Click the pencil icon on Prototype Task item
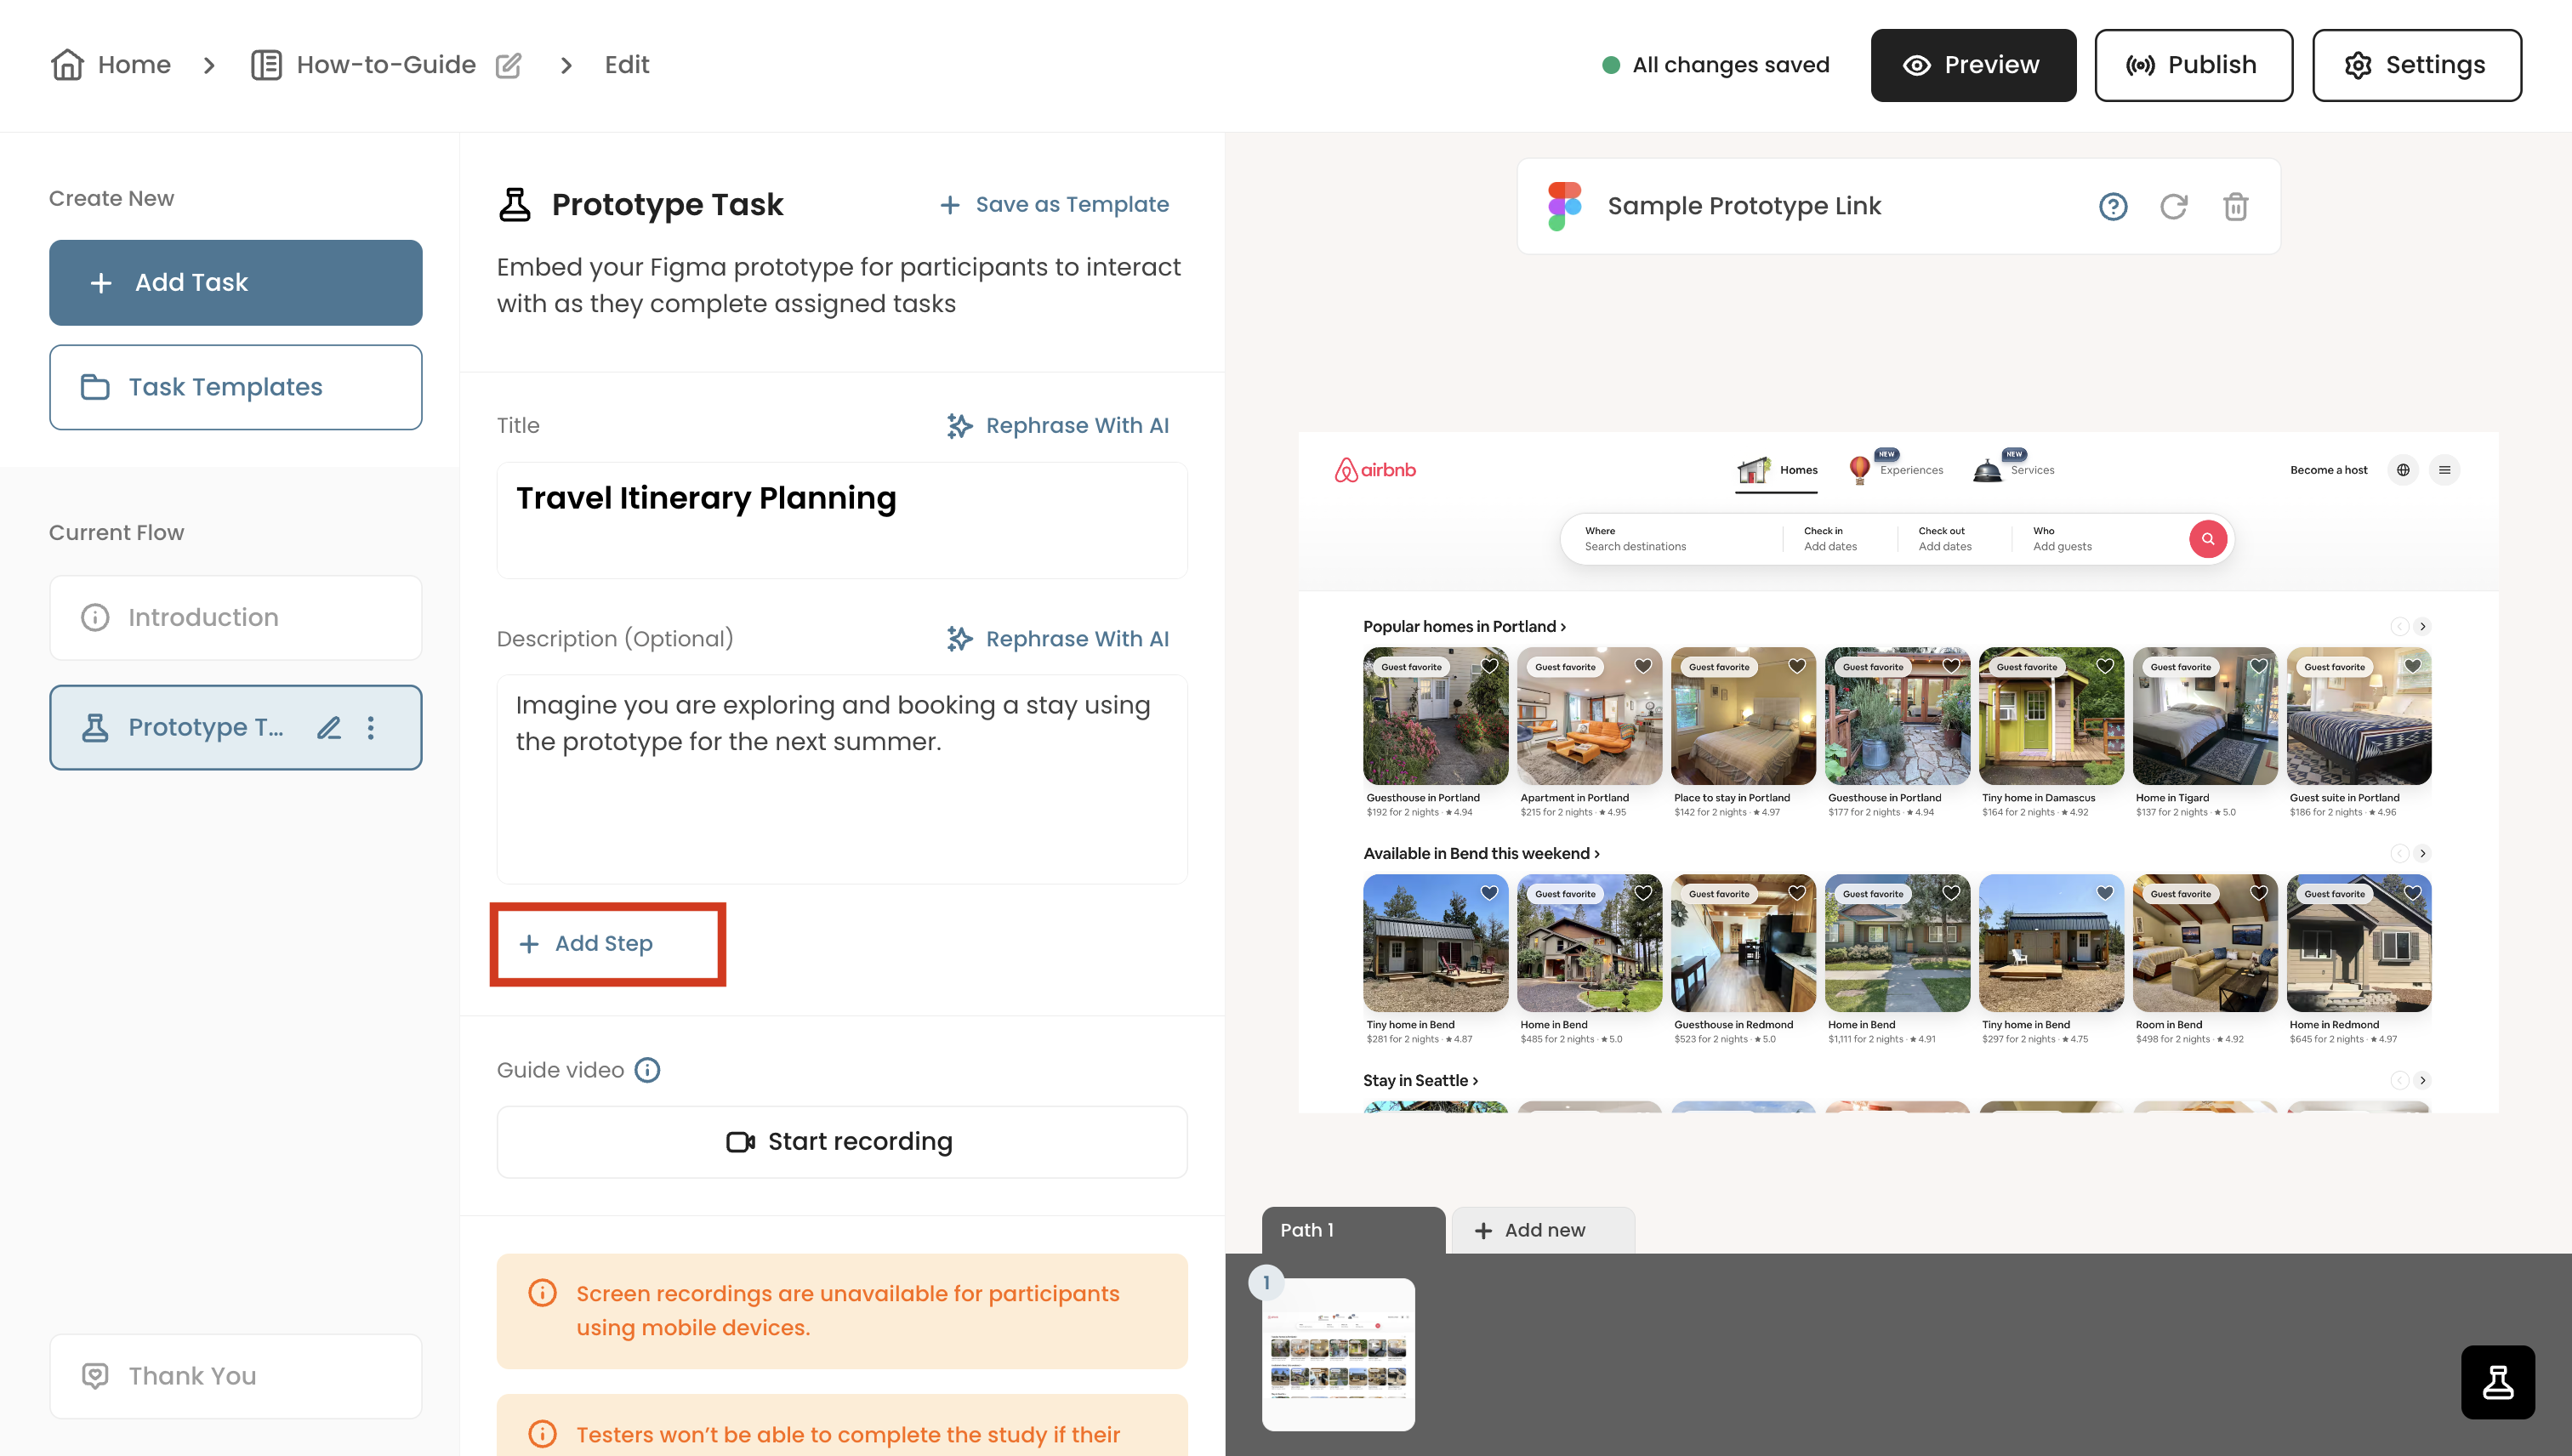Viewport: 2572px width, 1456px height. pos(329,727)
